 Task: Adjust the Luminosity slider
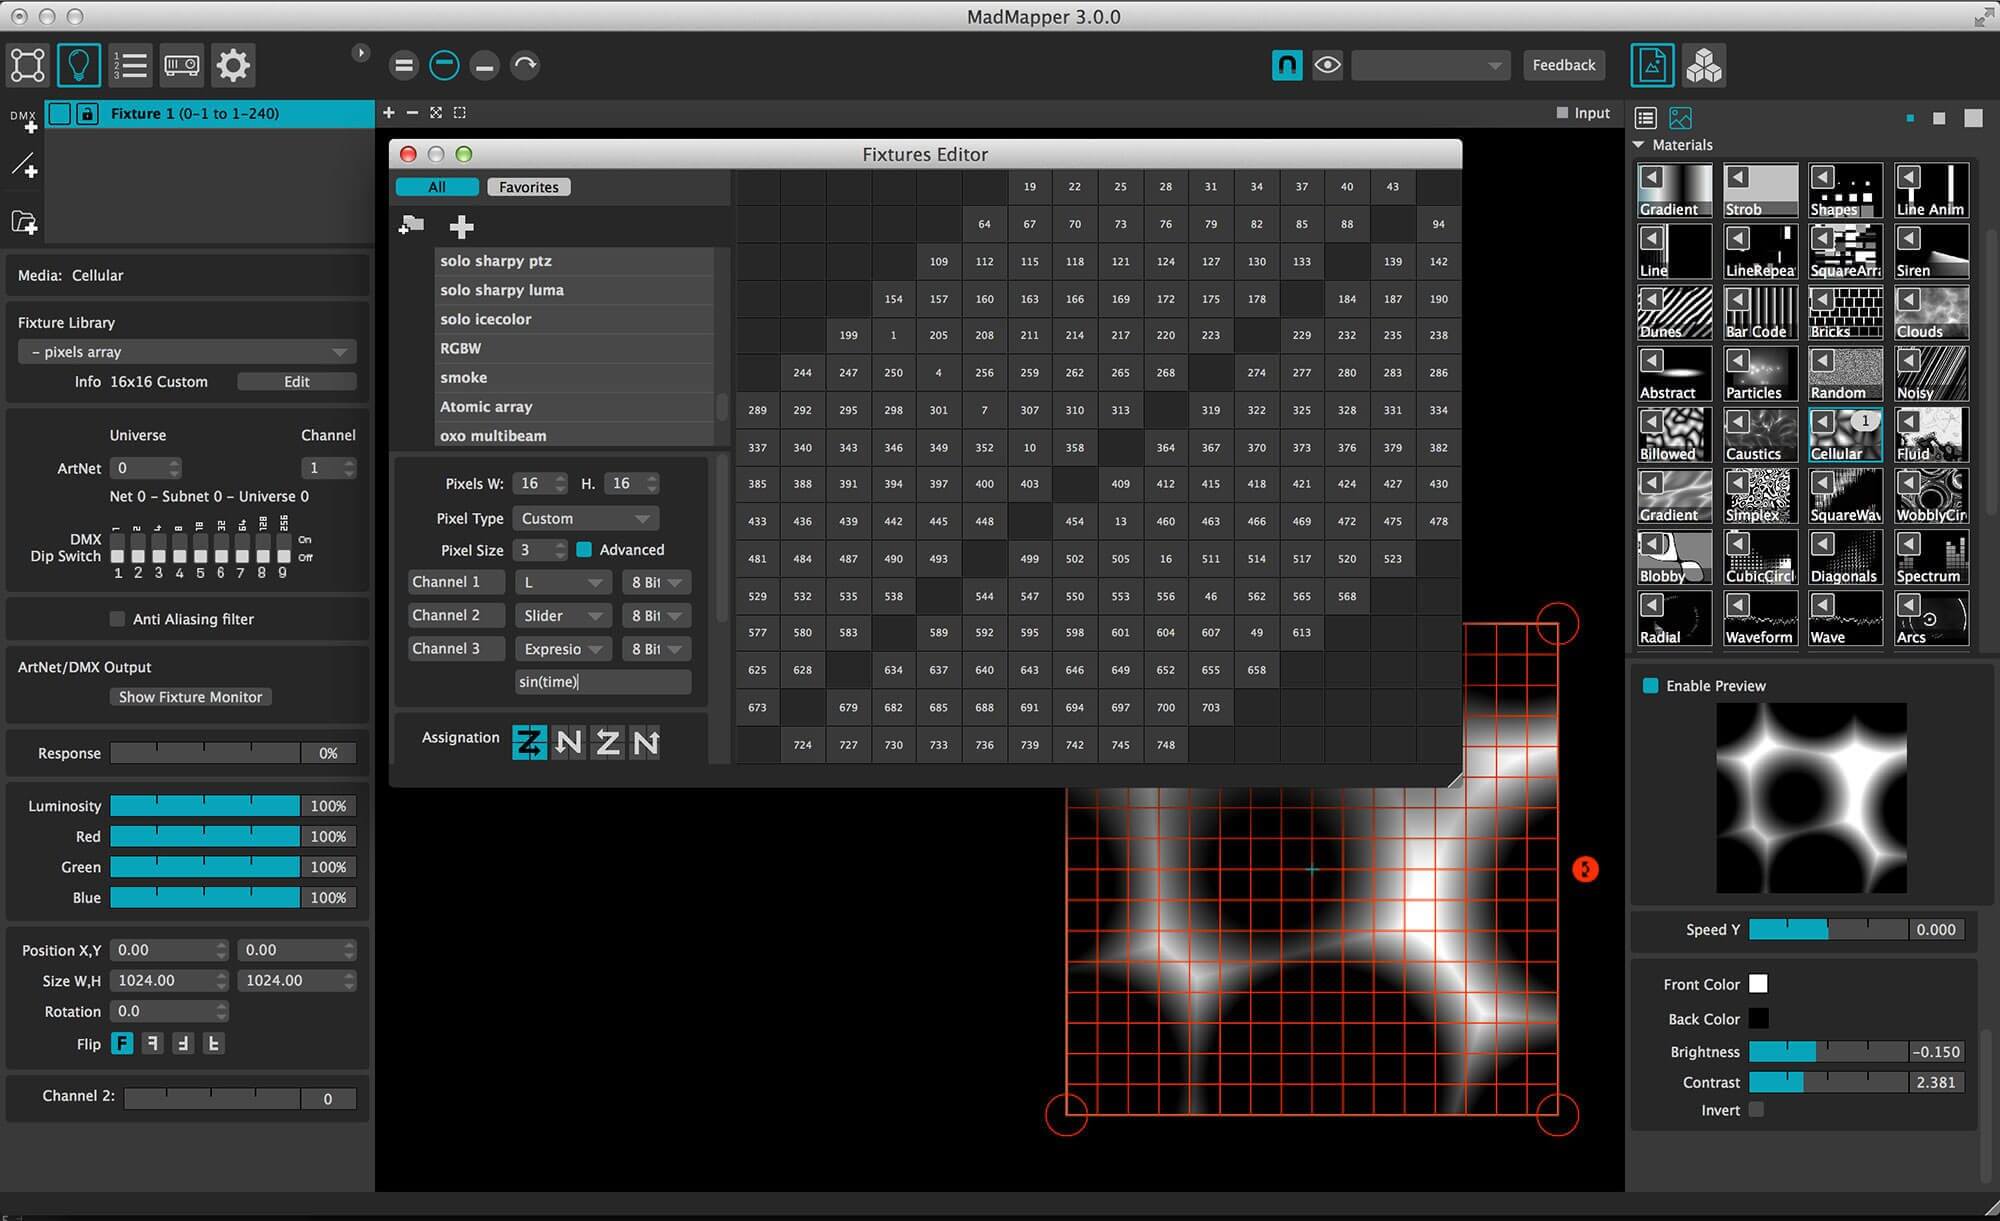[x=205, y=806]
